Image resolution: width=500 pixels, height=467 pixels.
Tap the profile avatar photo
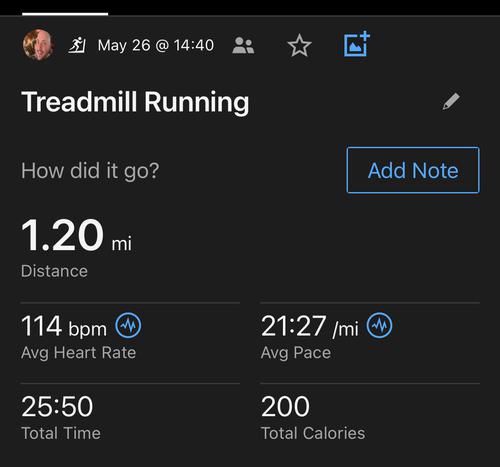[x=38, y=45]
